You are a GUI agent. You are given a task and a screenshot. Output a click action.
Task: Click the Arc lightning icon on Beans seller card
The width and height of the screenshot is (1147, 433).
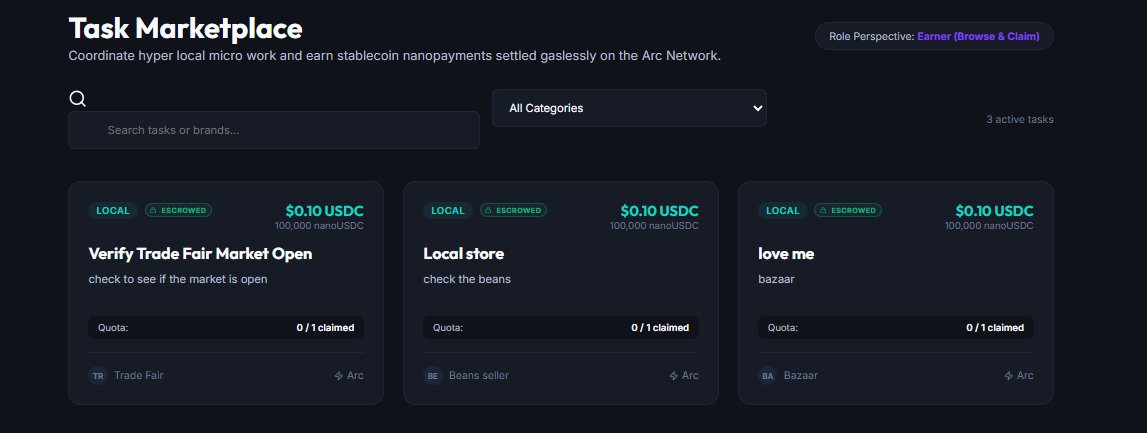pyautogui.click(x=674, y=376)
